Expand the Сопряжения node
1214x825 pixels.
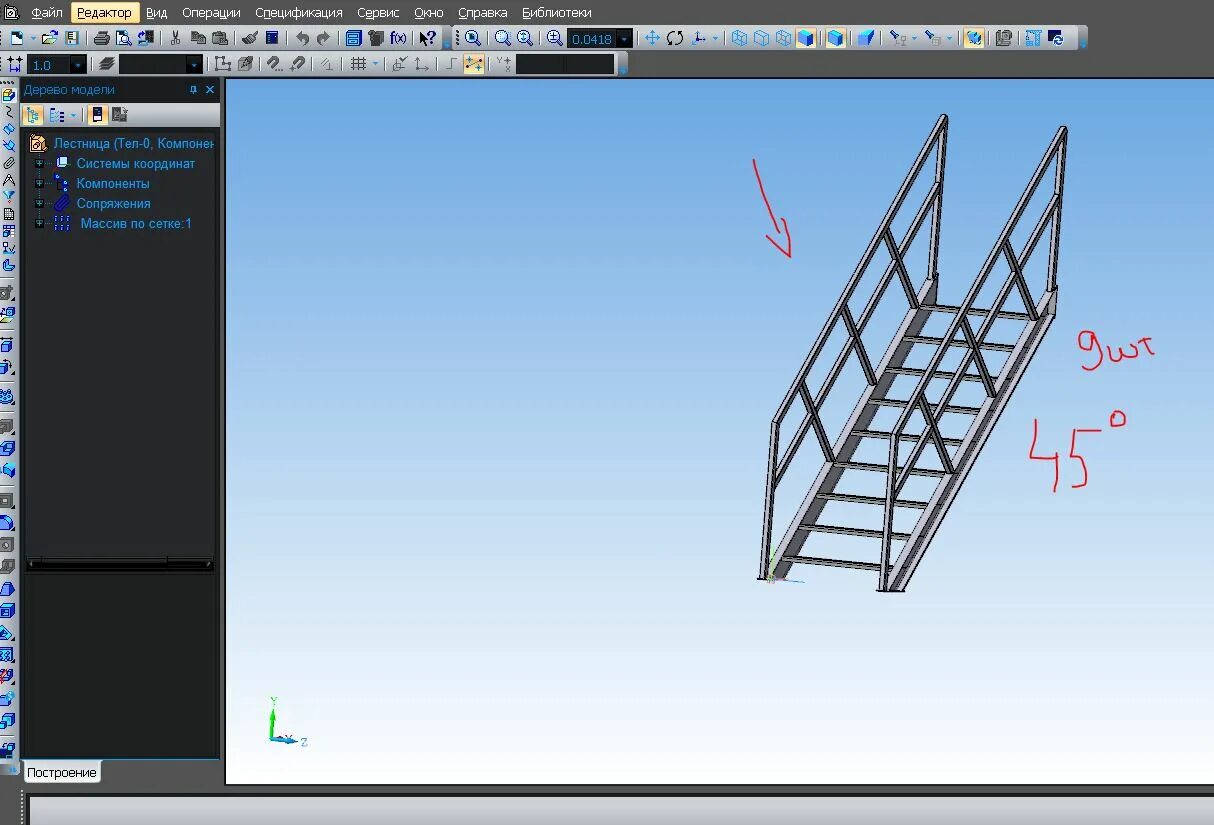pos(39,203)
